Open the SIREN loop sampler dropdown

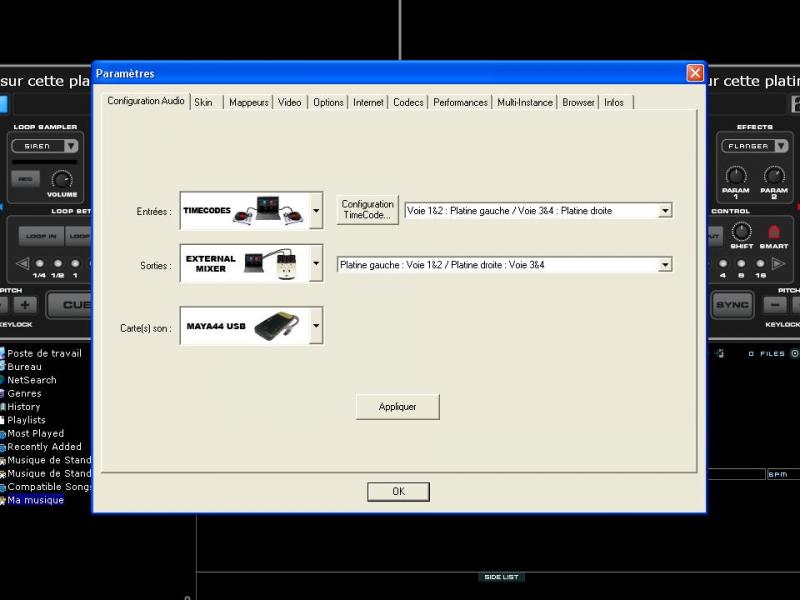pos(71,146)
